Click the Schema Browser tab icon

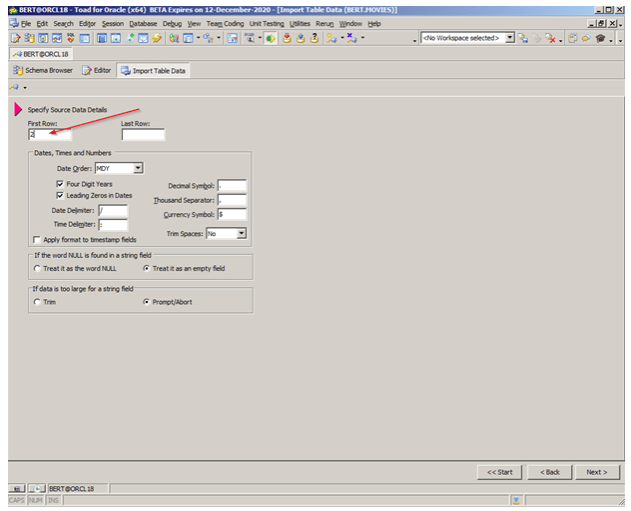18,70
